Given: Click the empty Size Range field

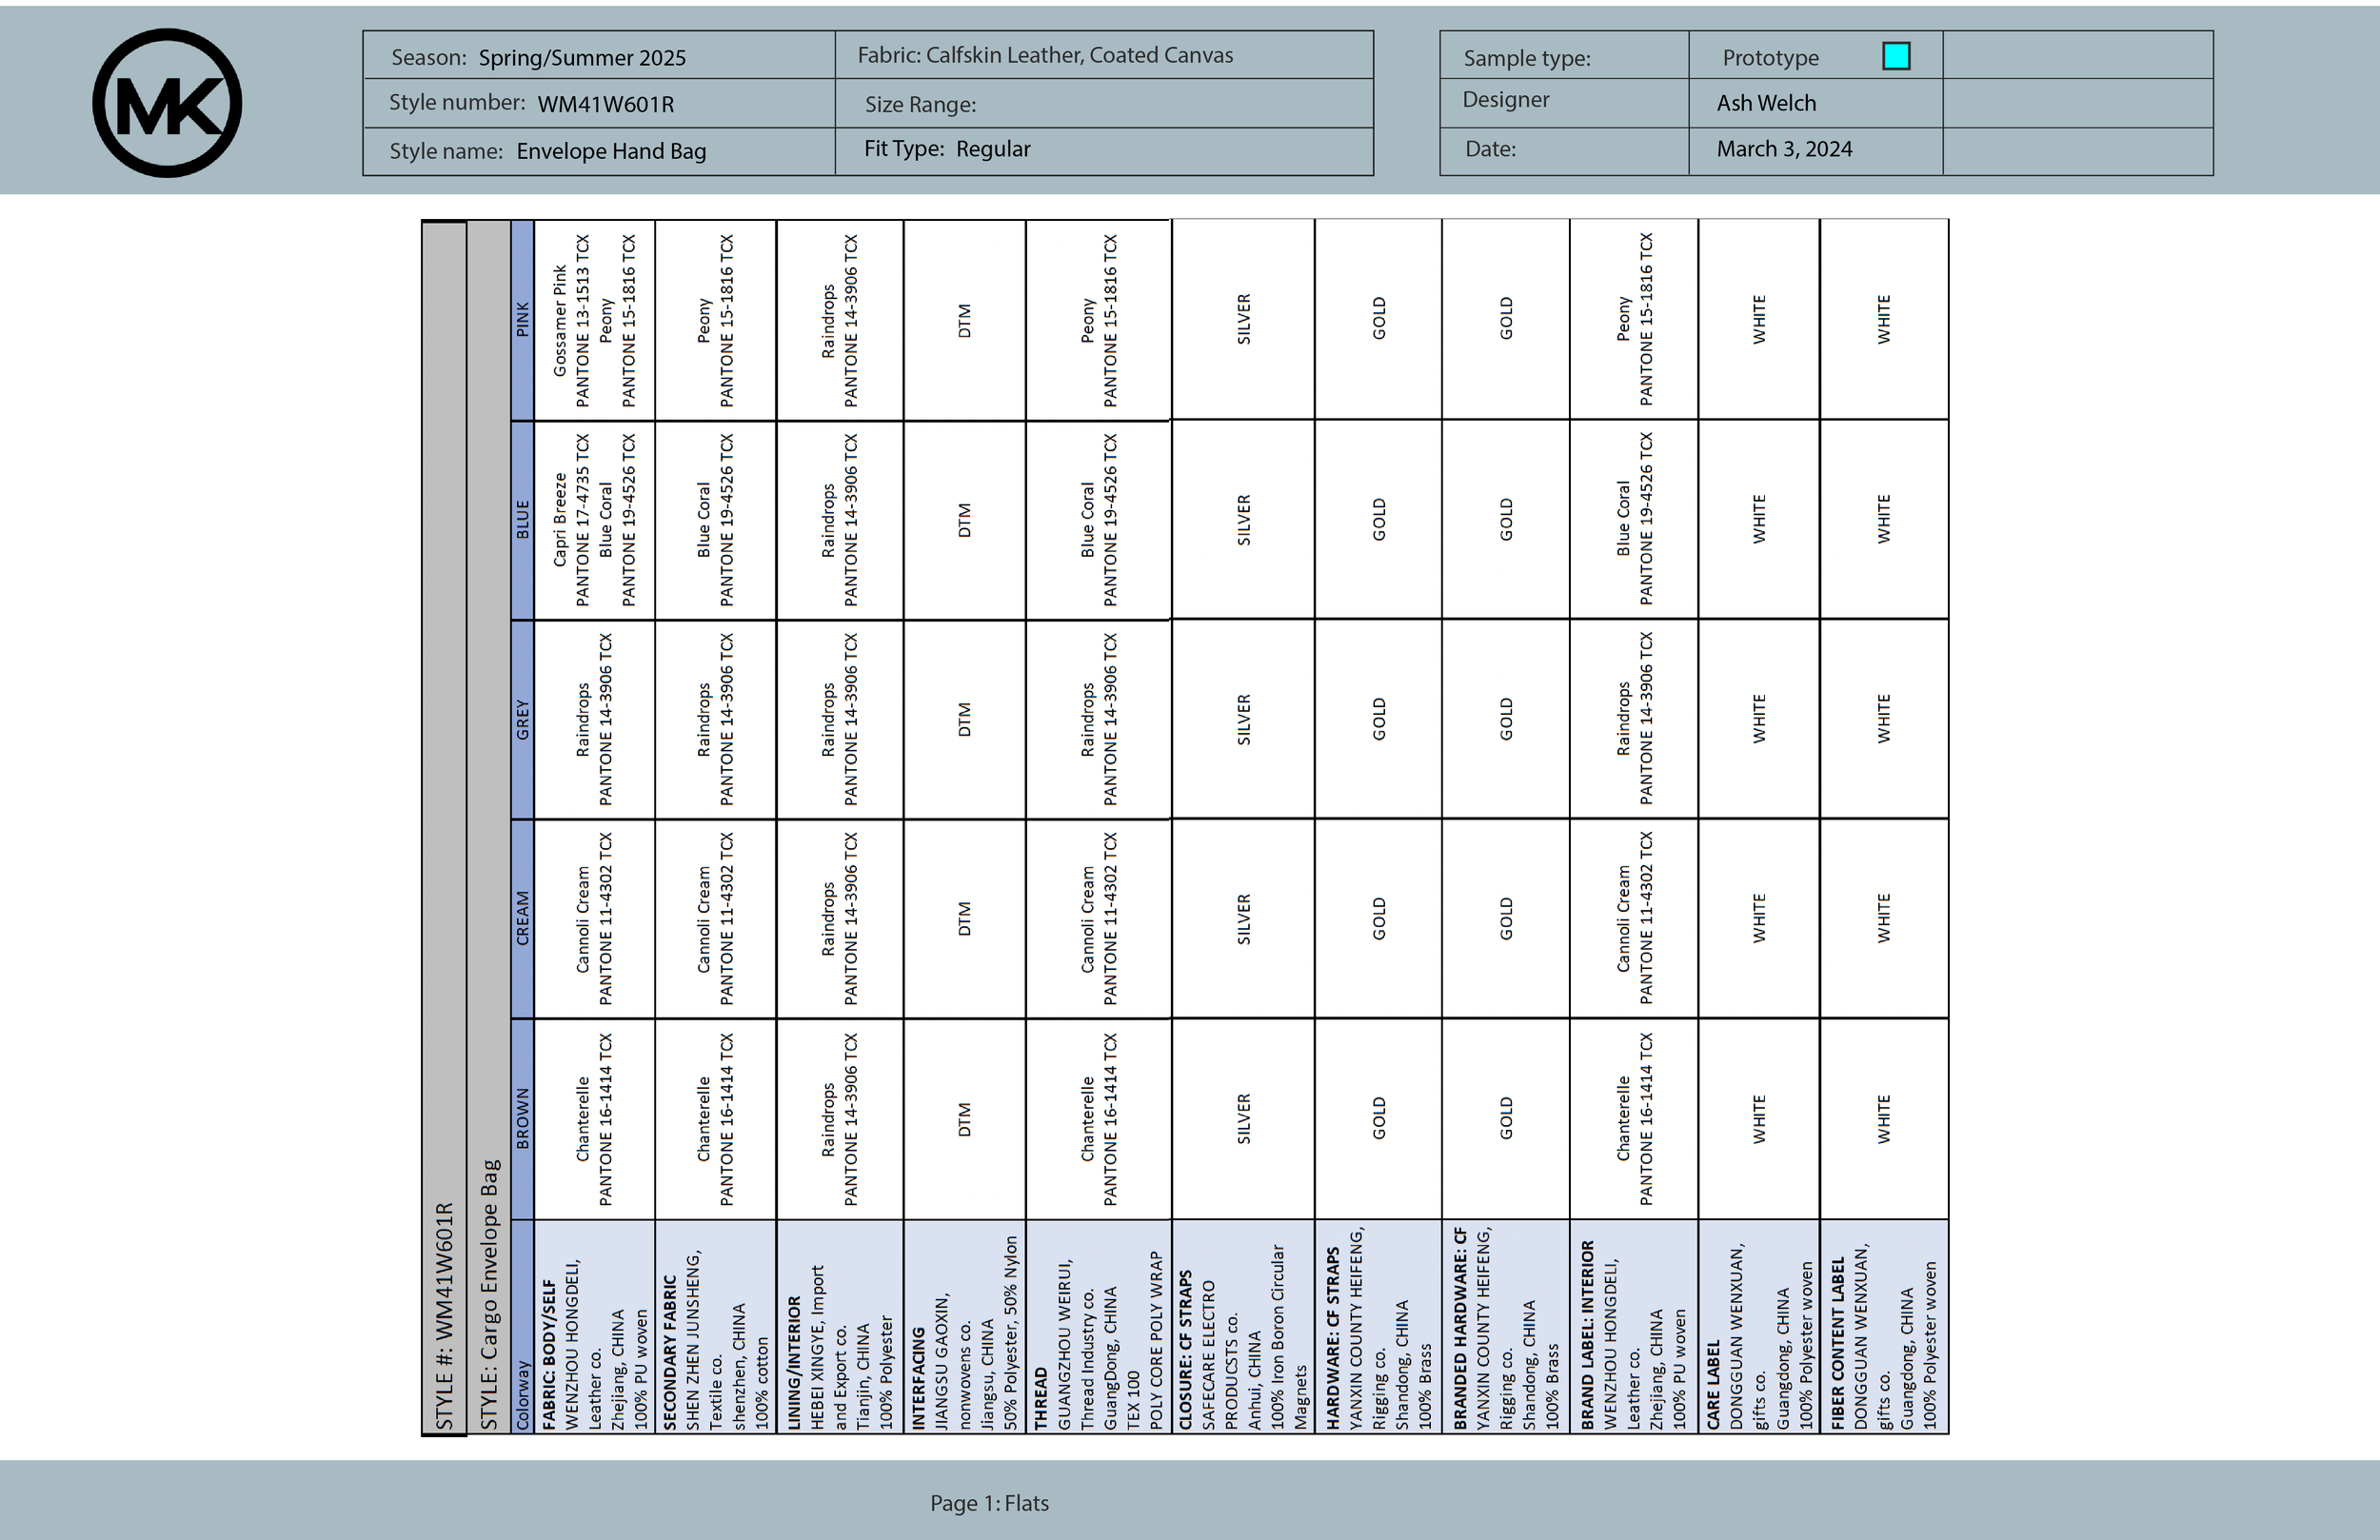Looking at the screenshot, I should (1103, 104).
